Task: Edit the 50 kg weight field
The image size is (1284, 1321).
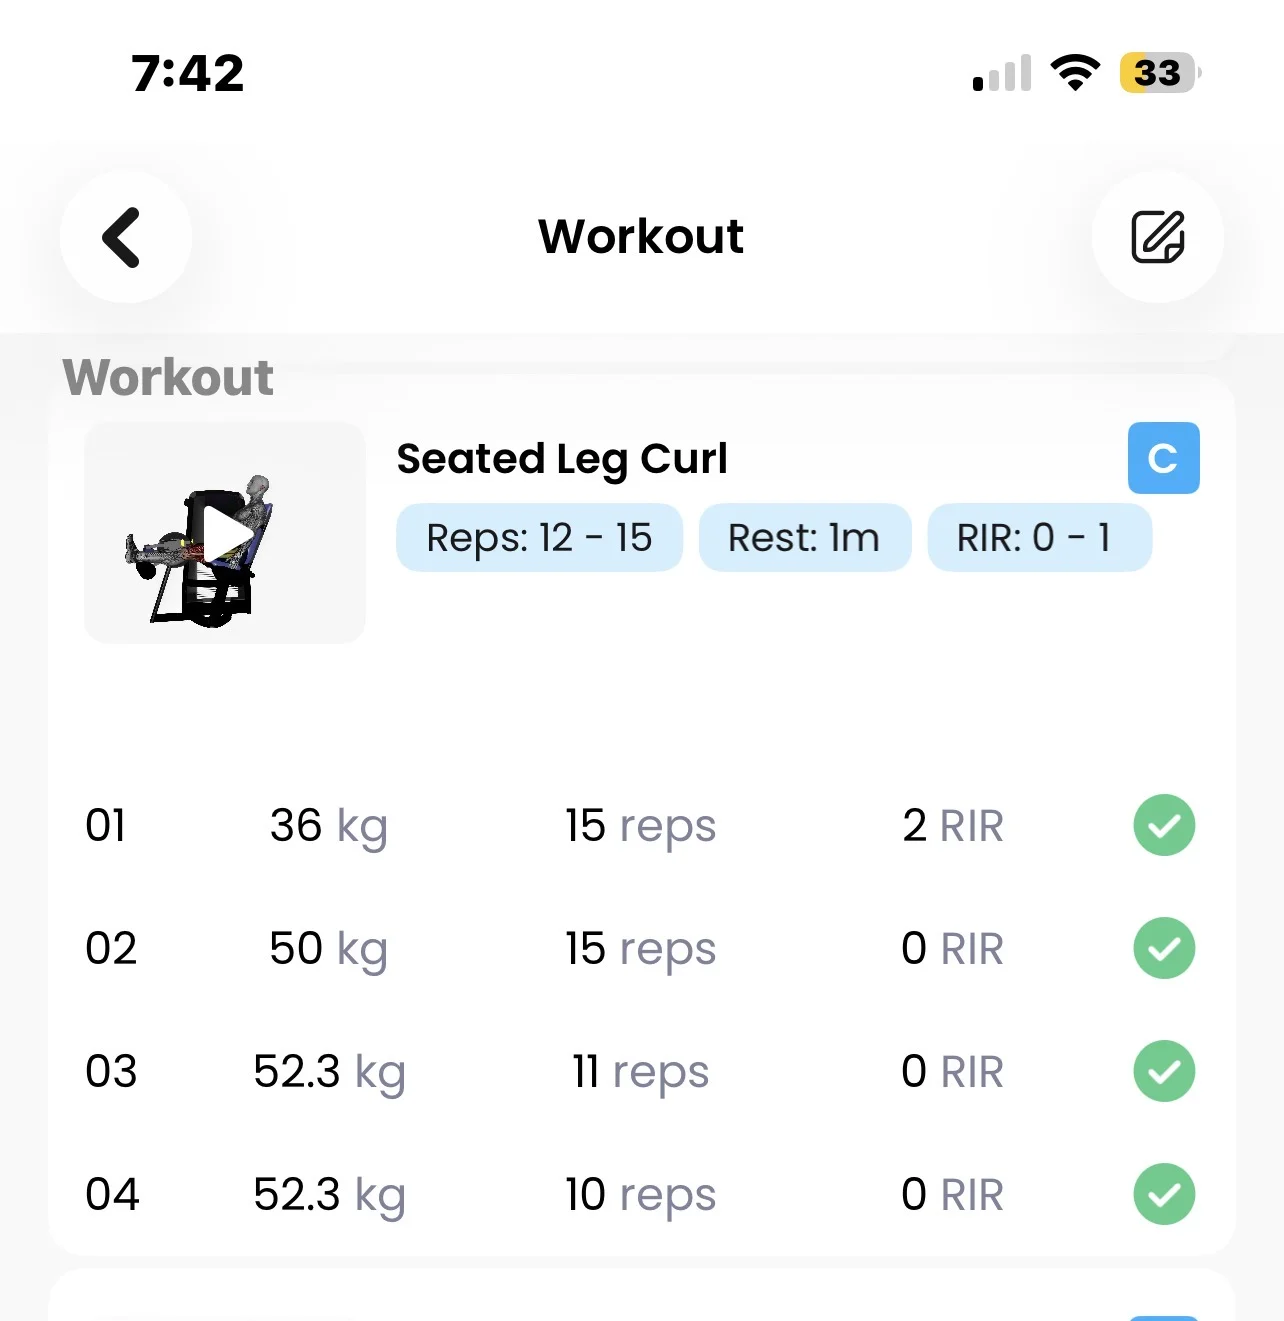Action: (x=328, y=948)
